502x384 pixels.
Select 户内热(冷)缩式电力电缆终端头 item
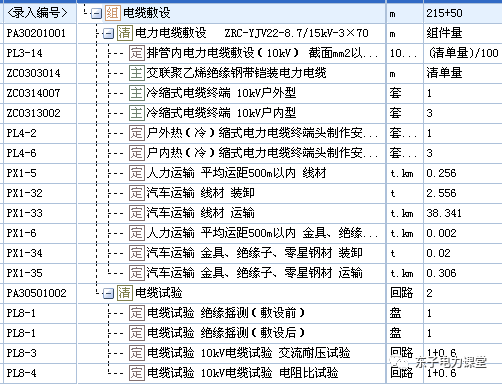[x=262, y=153]
